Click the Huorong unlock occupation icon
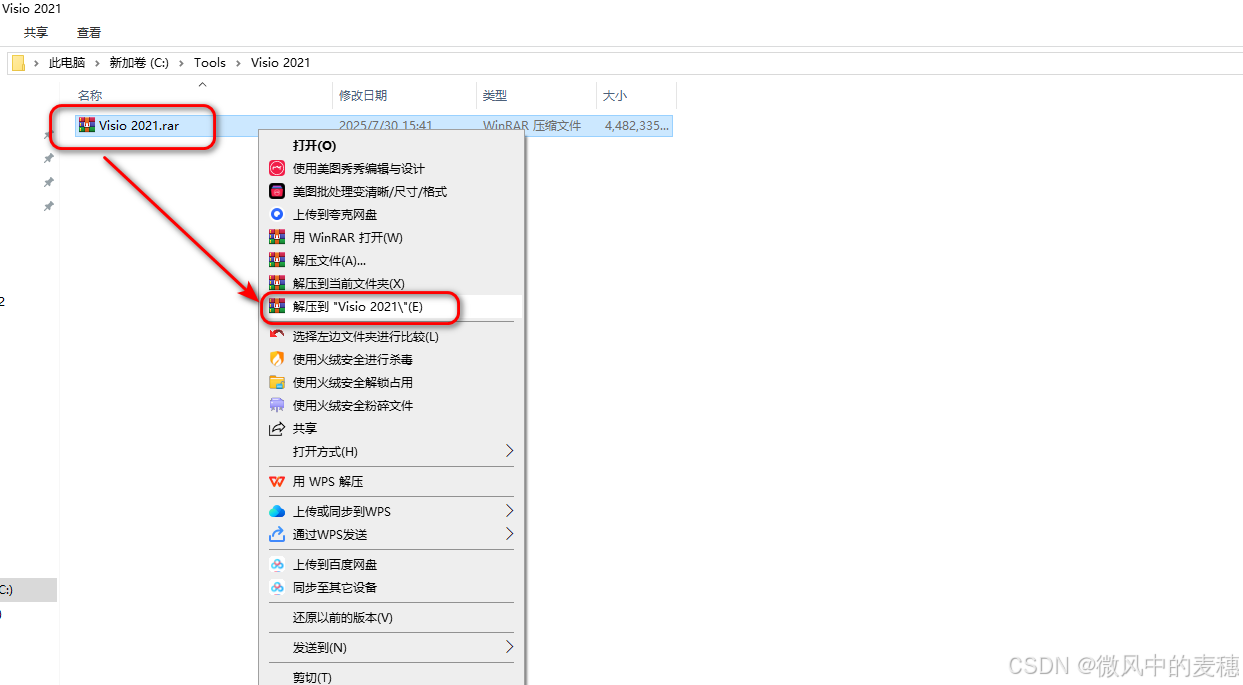Image resolution: width=1243 pixels, height=685 pixels. (x=277, y=382)
